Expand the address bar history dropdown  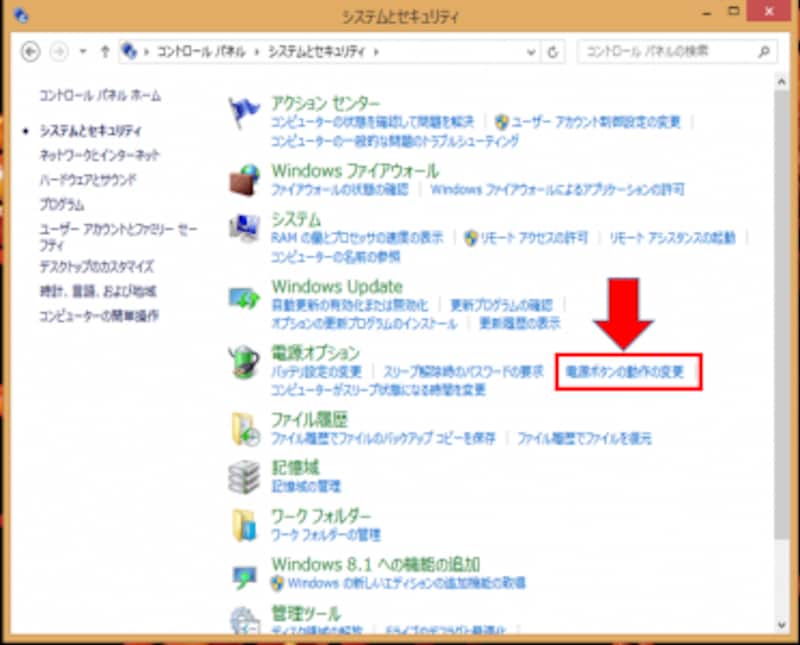point(531,52)
